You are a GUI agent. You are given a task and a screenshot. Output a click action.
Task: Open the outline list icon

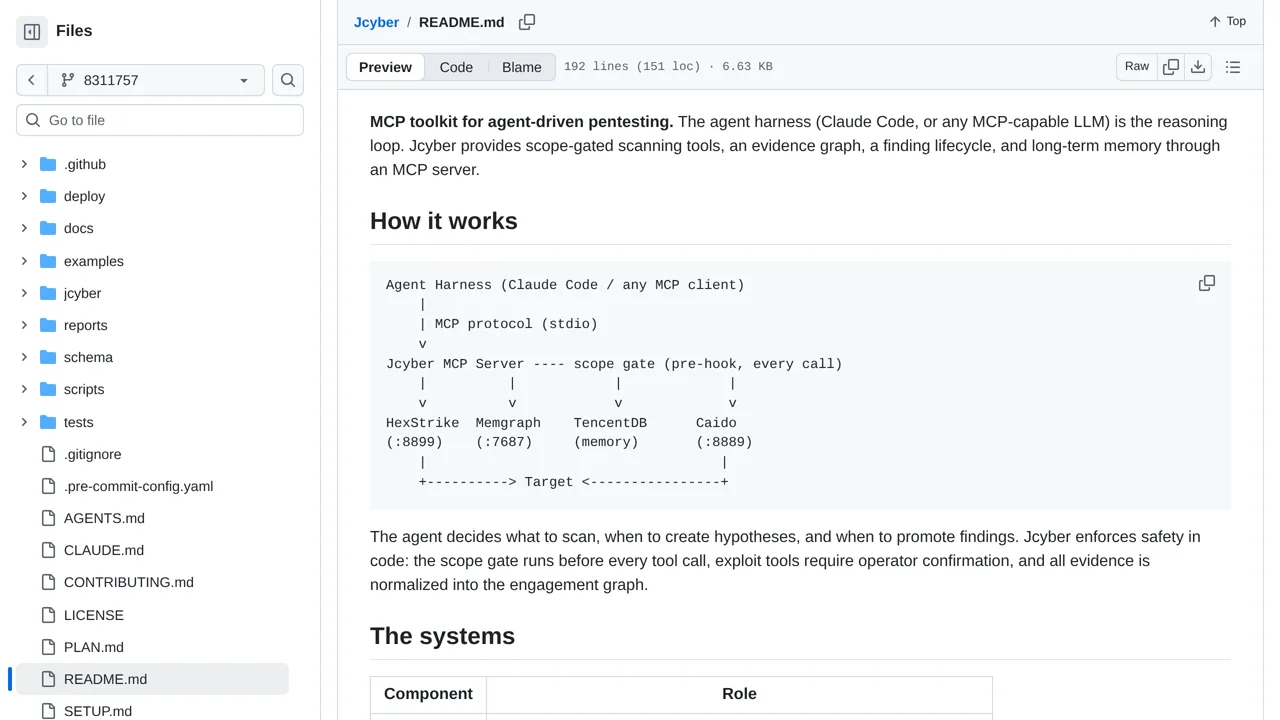tap(1233, 67)
